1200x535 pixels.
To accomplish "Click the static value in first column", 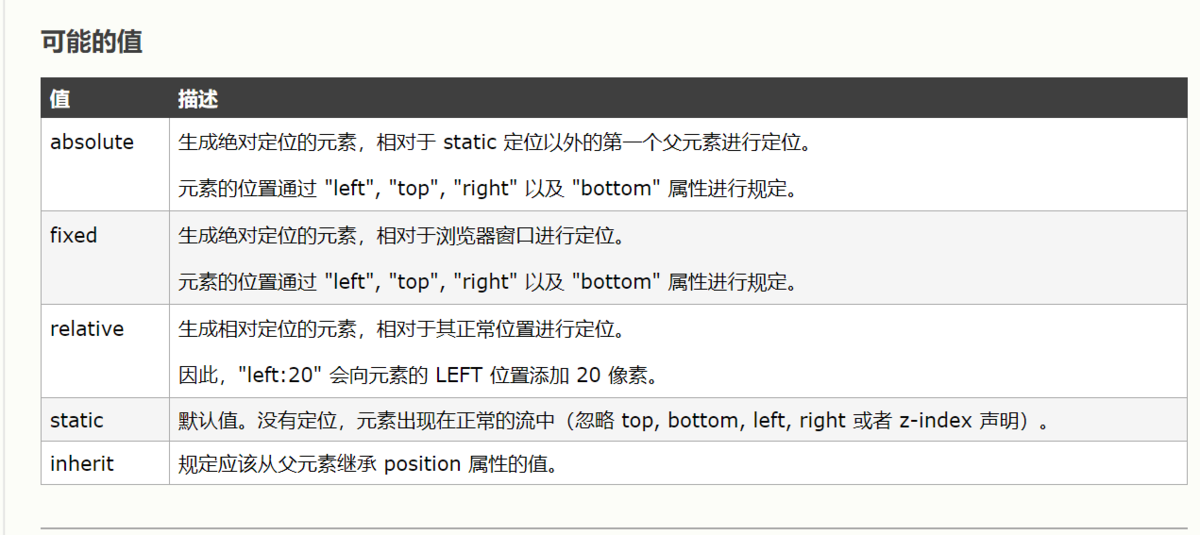I will (x=77, y=420).
